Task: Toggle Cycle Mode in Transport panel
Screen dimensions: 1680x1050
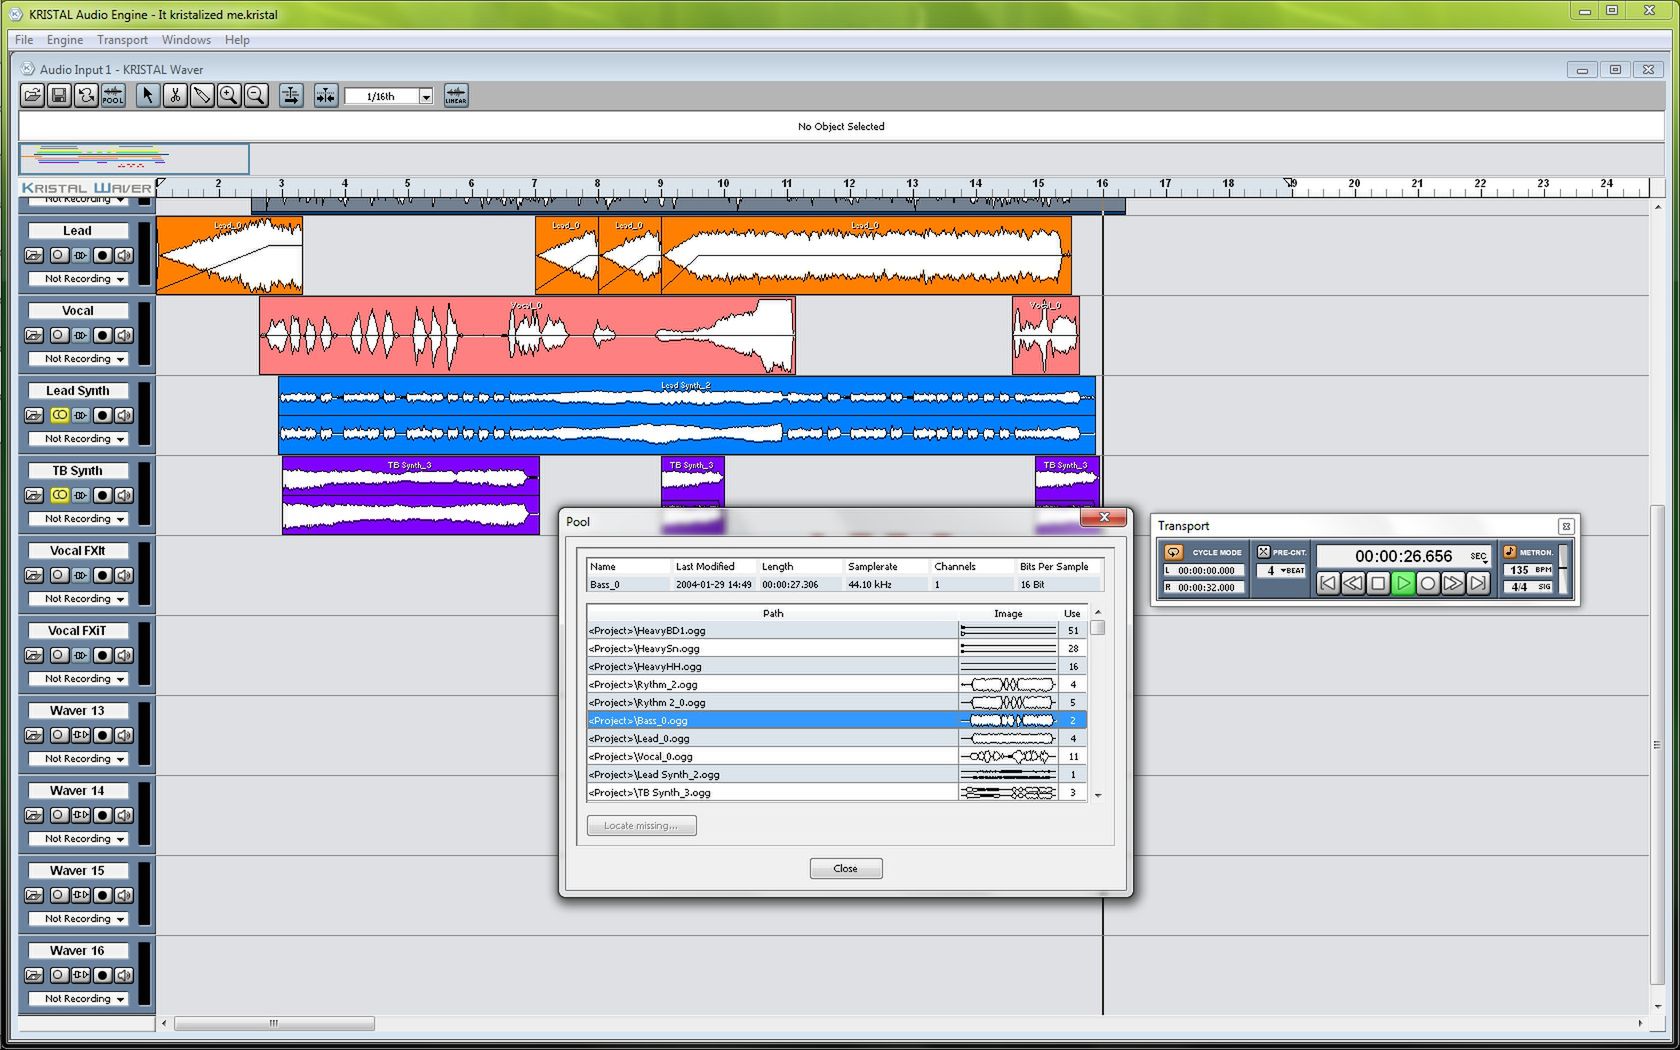Action: tap(1174, 552)
